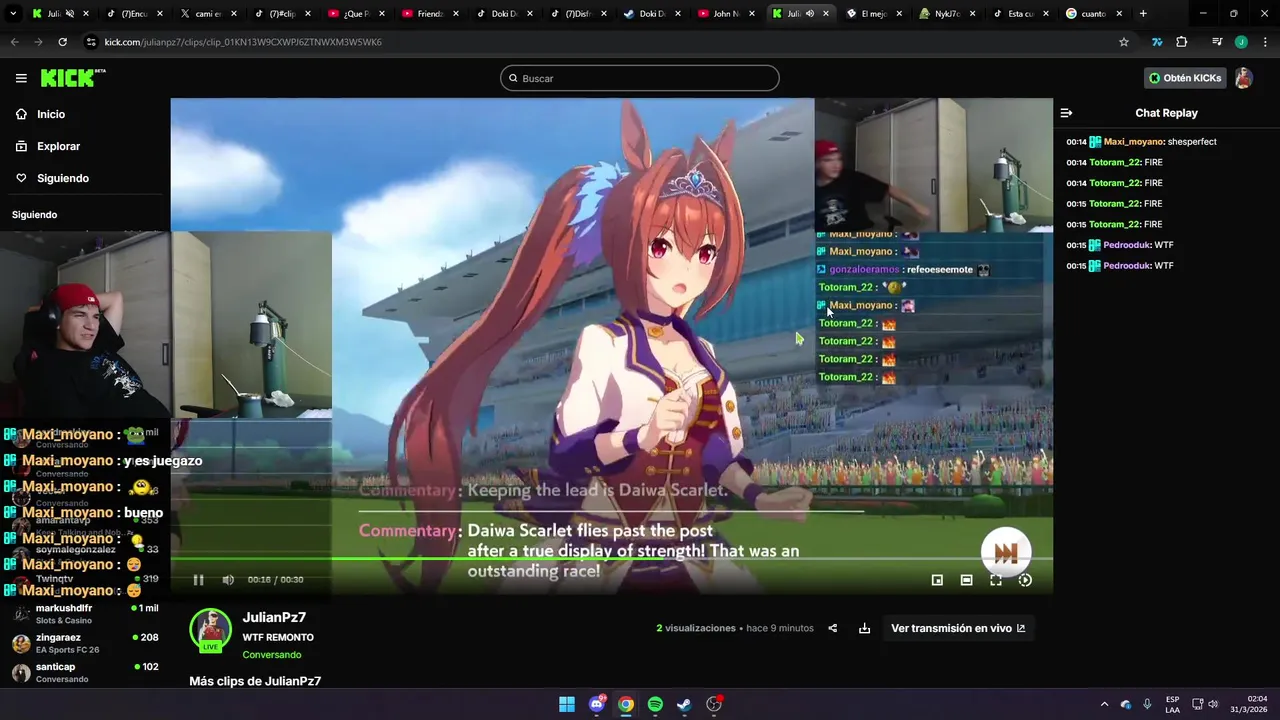Screen dimensions: 1280x720
Task: Pause the clip playback
Action: pyautogui.click(x=198, y=580)
